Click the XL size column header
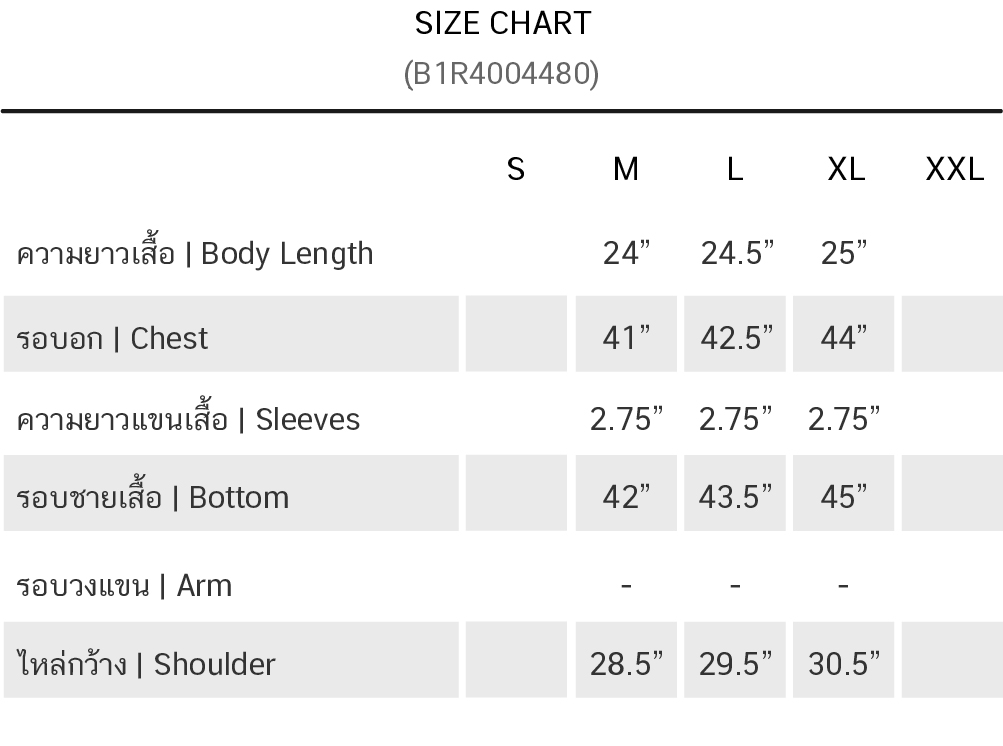Image resolution: width=1003 pixels, height=746 pixels. tap(846, 170)
